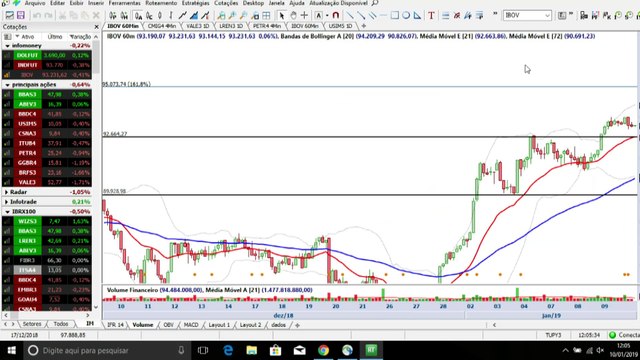The width and height of the screenshot is (640, 360).
Task: Select the arrow pointer cursor tool
Action: [281, 16]
